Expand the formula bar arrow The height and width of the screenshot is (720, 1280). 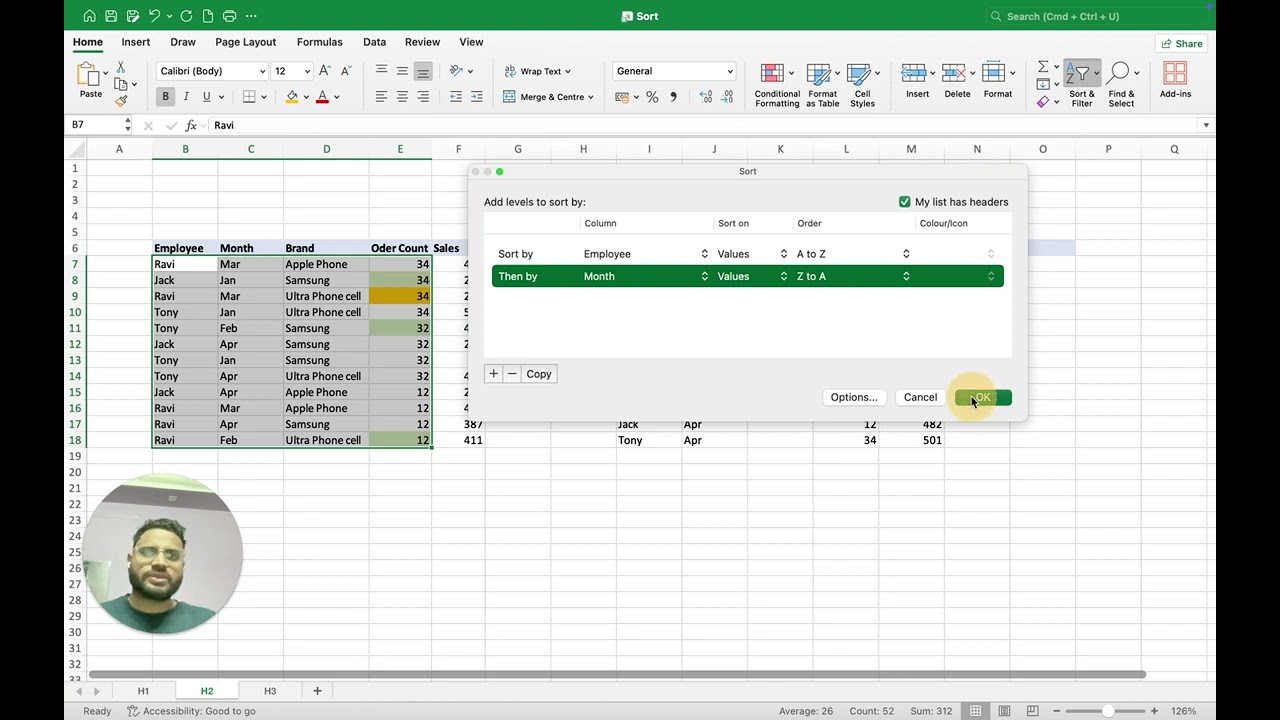pos(1206,125)
